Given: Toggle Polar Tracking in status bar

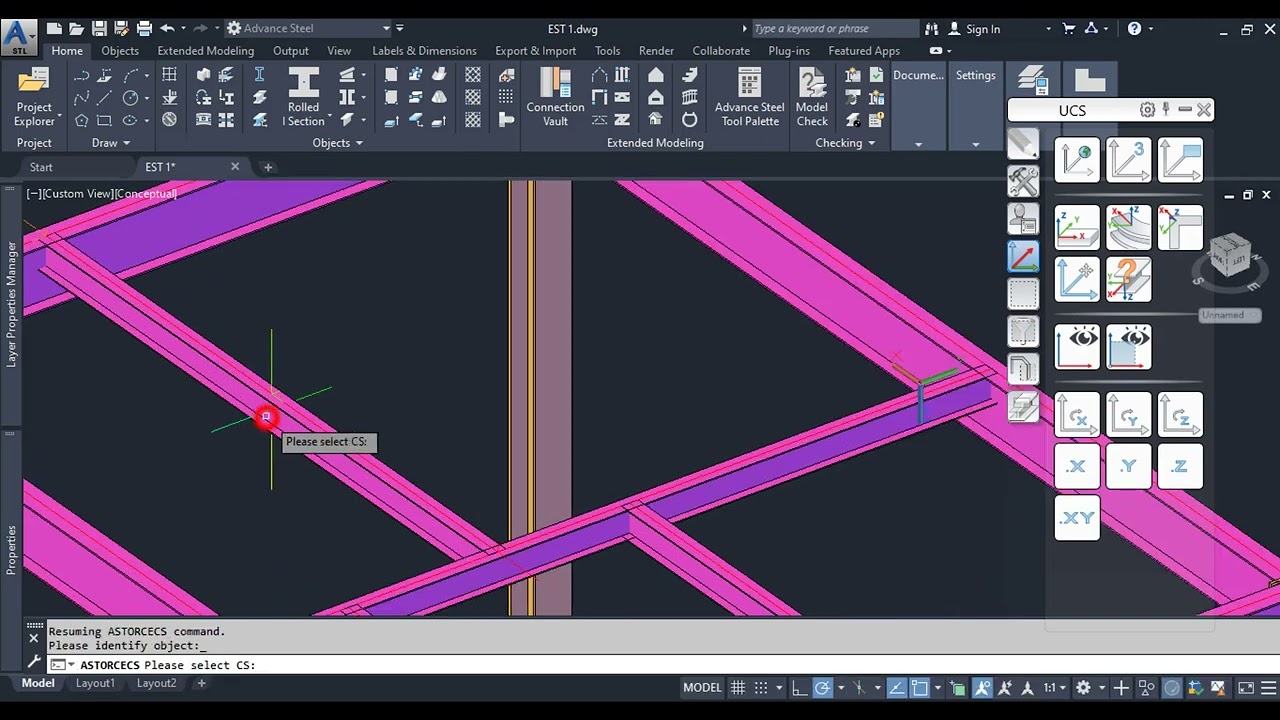Looking at the screenshot, I should (x=822, y=688).
